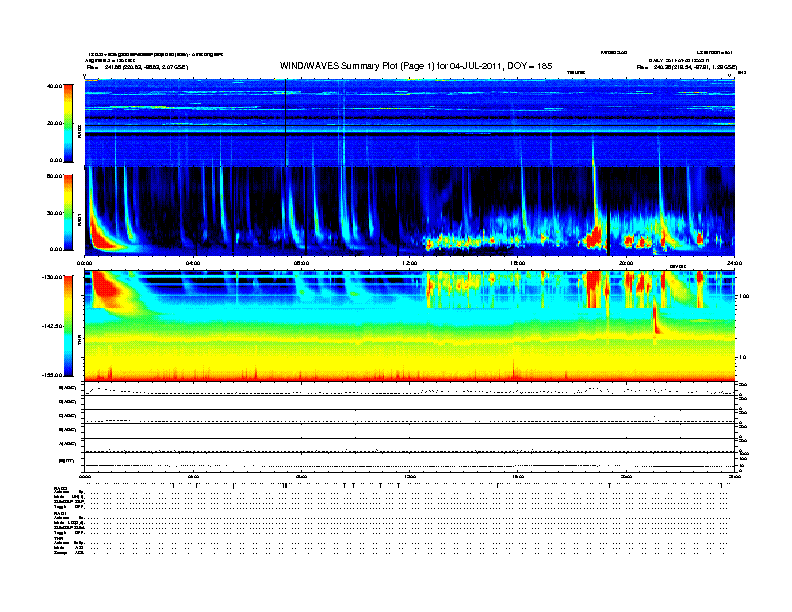Click the RAD2 section header in status table

coord(61,488)
